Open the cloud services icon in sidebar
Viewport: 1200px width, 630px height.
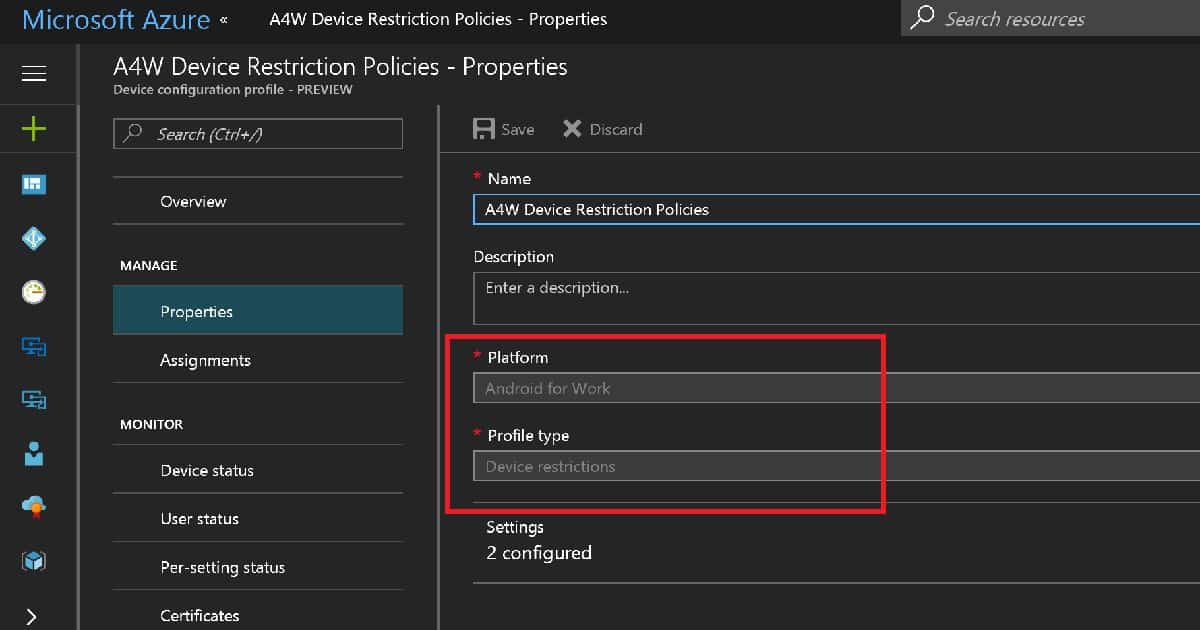pyautogui.click(x=34, y=507)
